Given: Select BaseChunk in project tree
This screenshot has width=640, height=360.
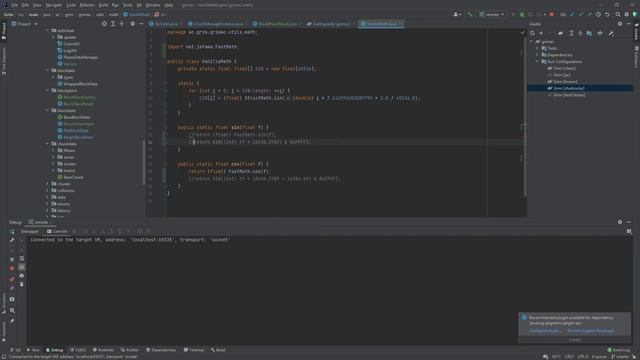Looking at the screenshot, I should 73,178.
